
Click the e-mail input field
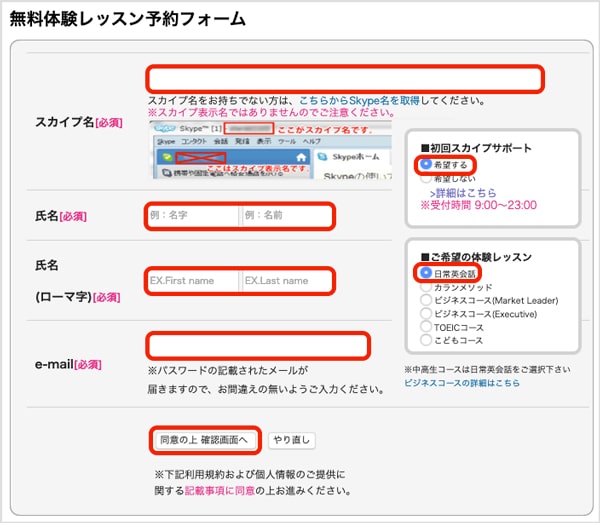258,346
